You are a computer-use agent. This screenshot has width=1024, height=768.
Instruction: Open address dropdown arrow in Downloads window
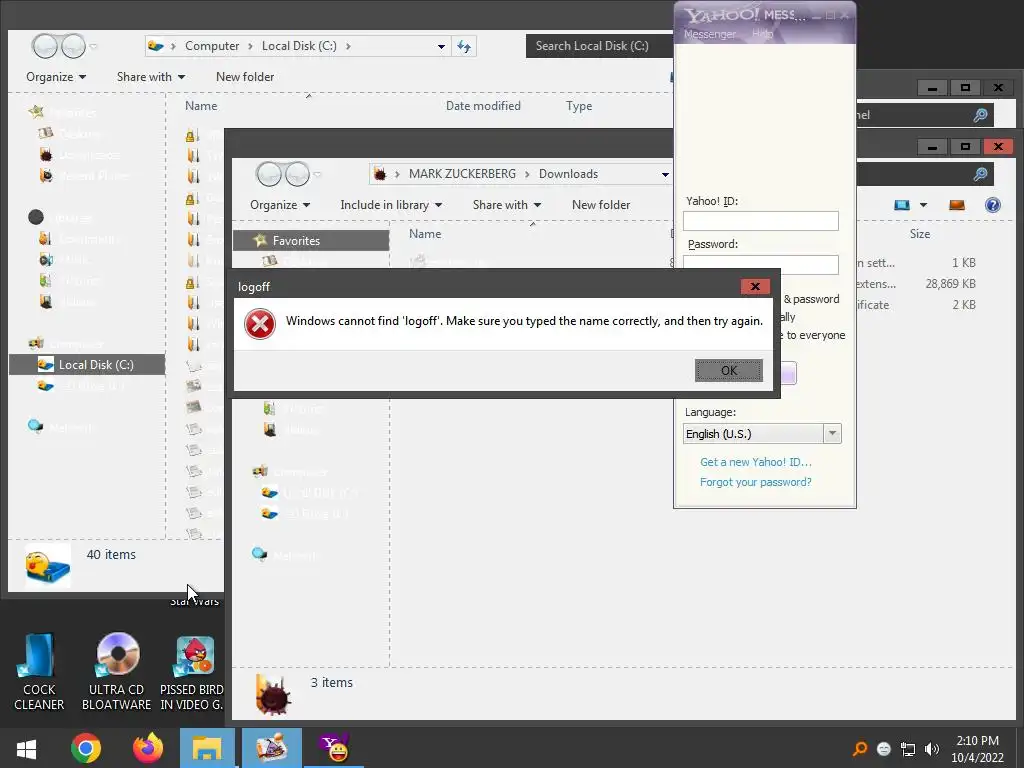(x=665, y=174)
